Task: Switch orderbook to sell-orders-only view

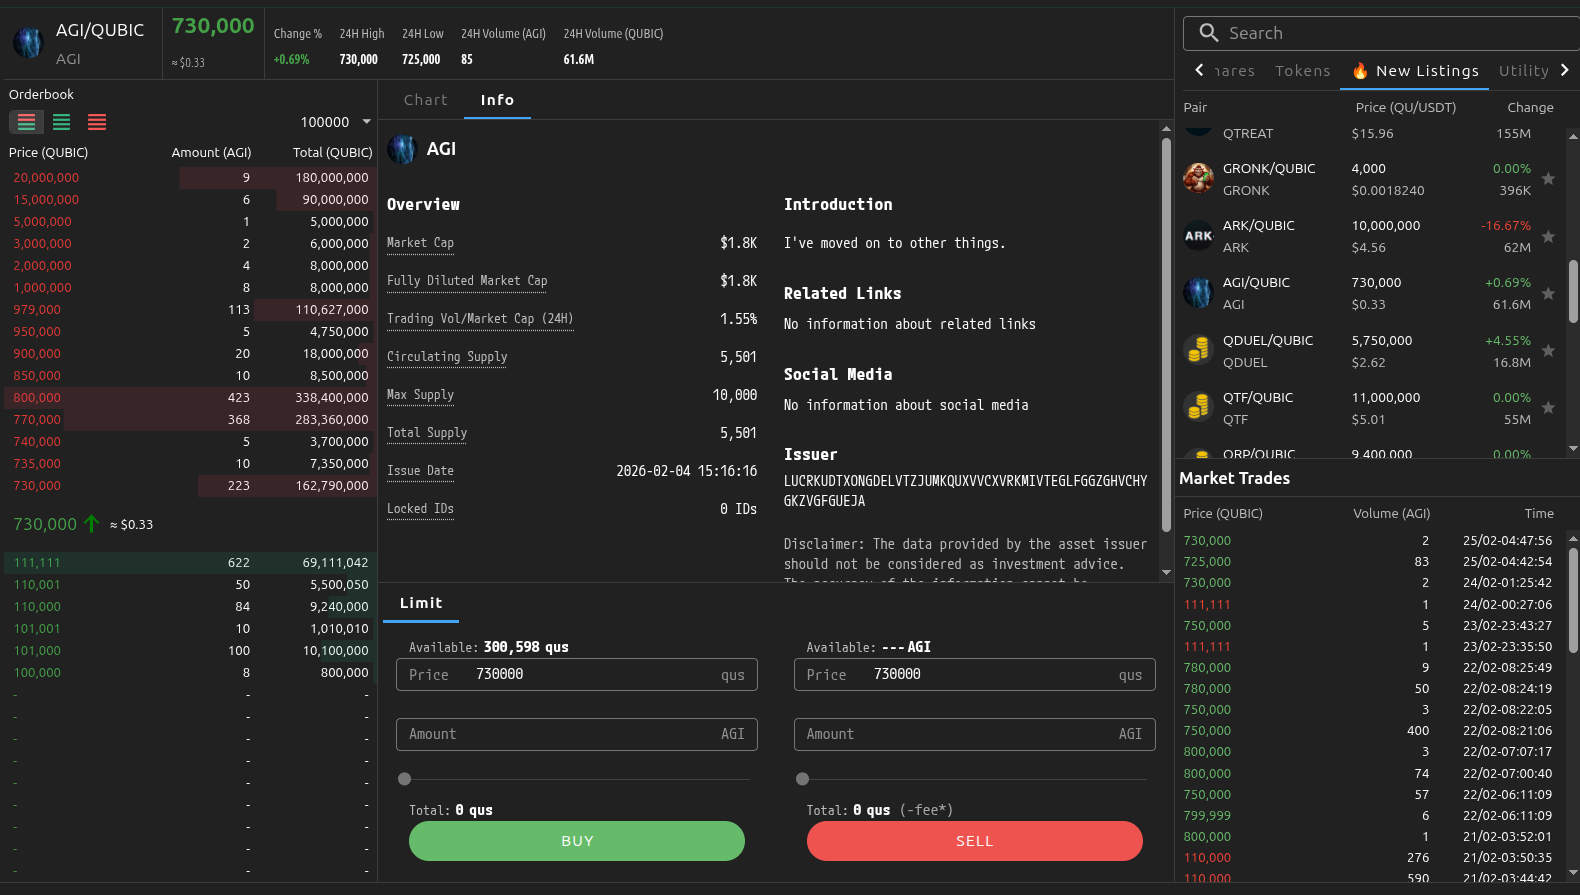Action: 97,122
